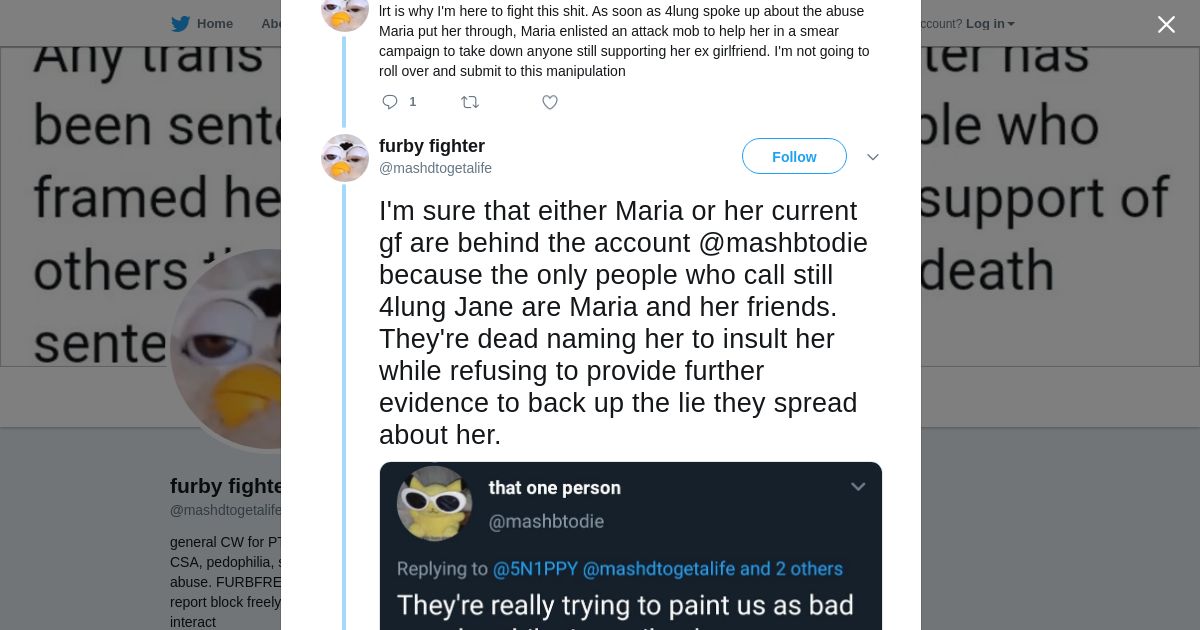This screenshot has height=630, width=1200.
Task: Click furby fighter's avatar beside the Follow button
Action: (345, 158)
